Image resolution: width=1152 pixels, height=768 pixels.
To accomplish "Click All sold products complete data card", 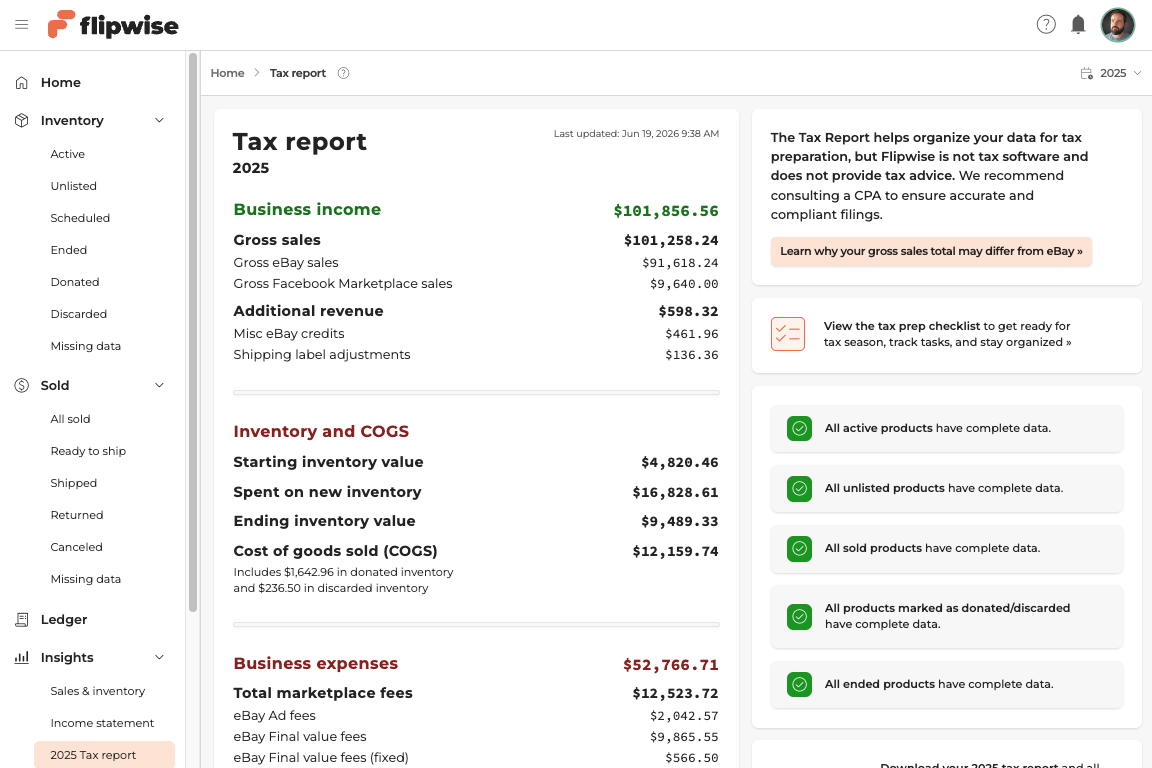I will (947, 549).
